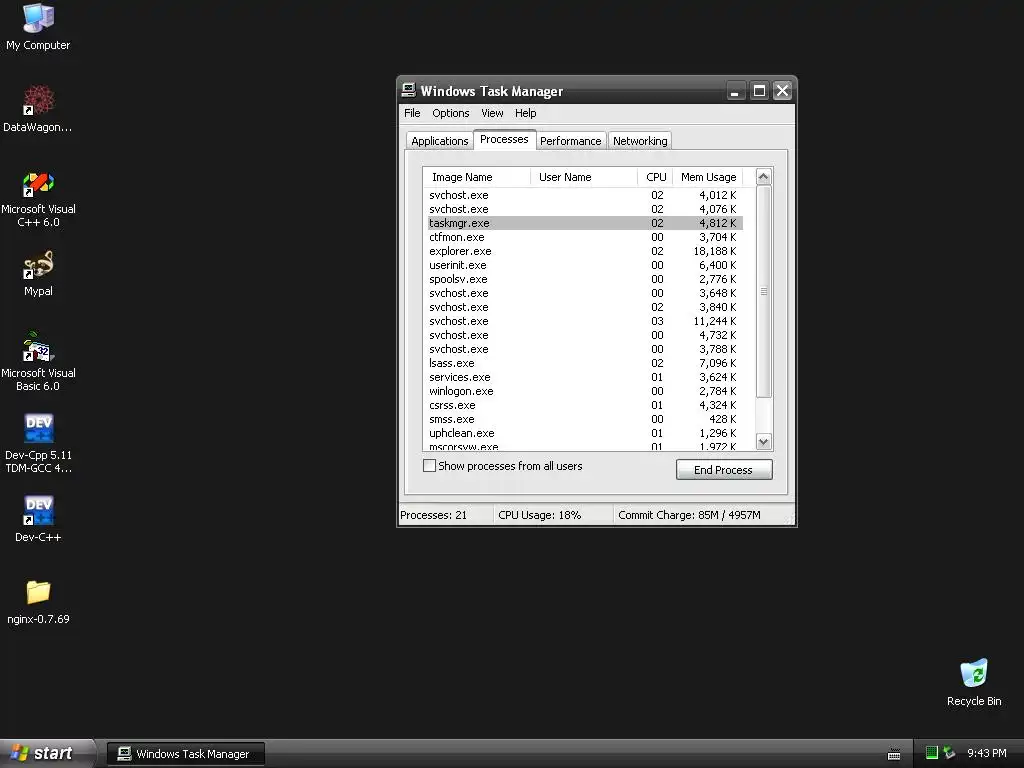Switch to the Networking tab
Viewport: 1024px width, 768px height.
[x=640, y=141]
